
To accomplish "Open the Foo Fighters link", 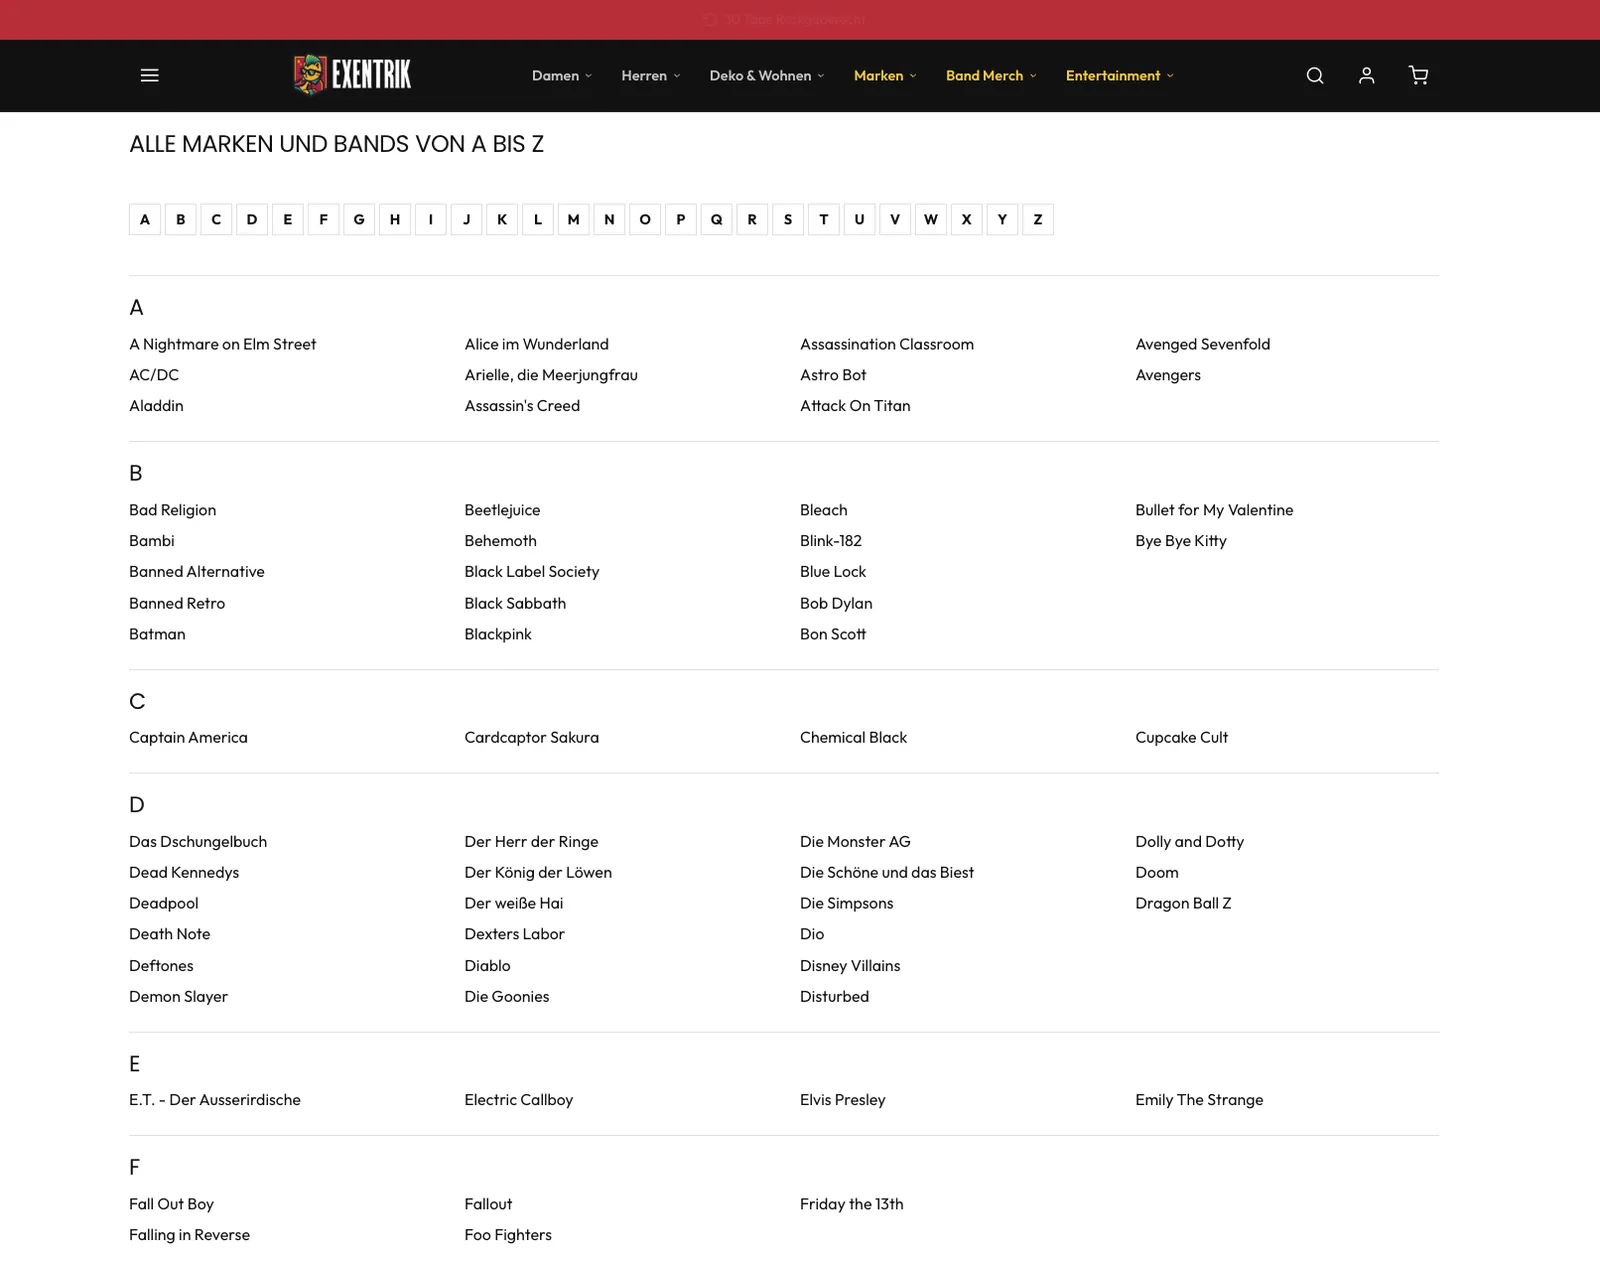I will [x=508, y=1235].
